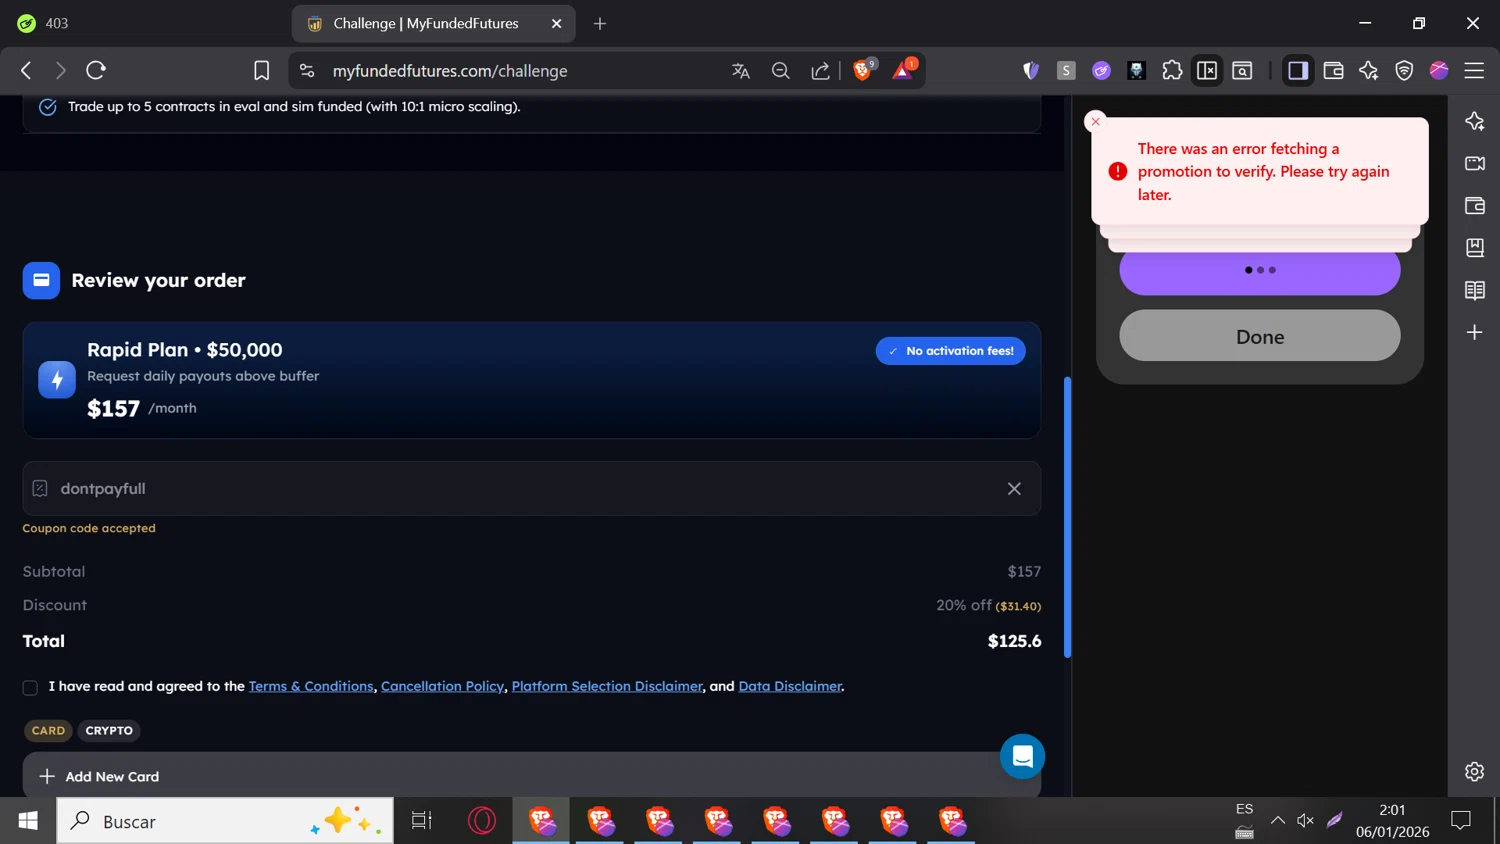
Task: Click the muted volume tray icon
Action: tap(1305, 821)
